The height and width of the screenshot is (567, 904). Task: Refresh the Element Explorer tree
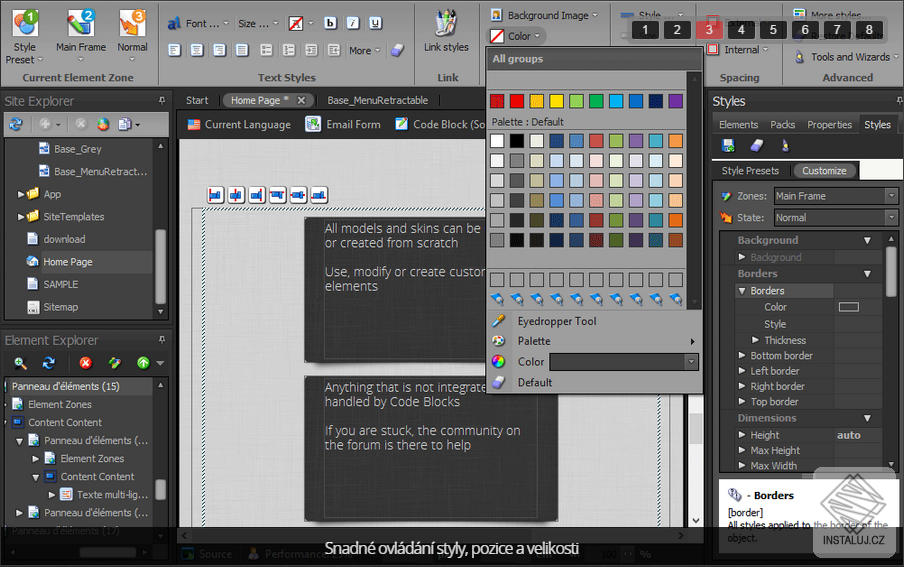point(49,363)
